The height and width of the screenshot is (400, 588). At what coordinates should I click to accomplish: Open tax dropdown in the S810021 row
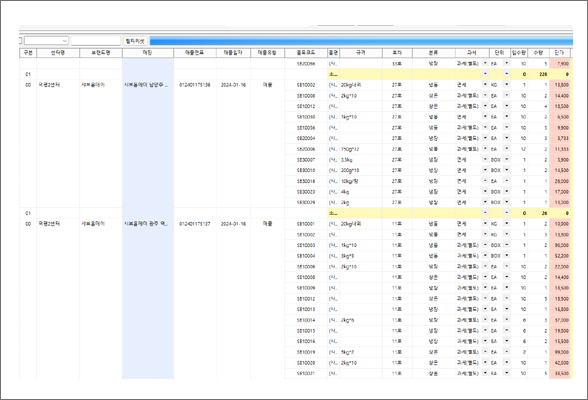click(x=485, y=373)
